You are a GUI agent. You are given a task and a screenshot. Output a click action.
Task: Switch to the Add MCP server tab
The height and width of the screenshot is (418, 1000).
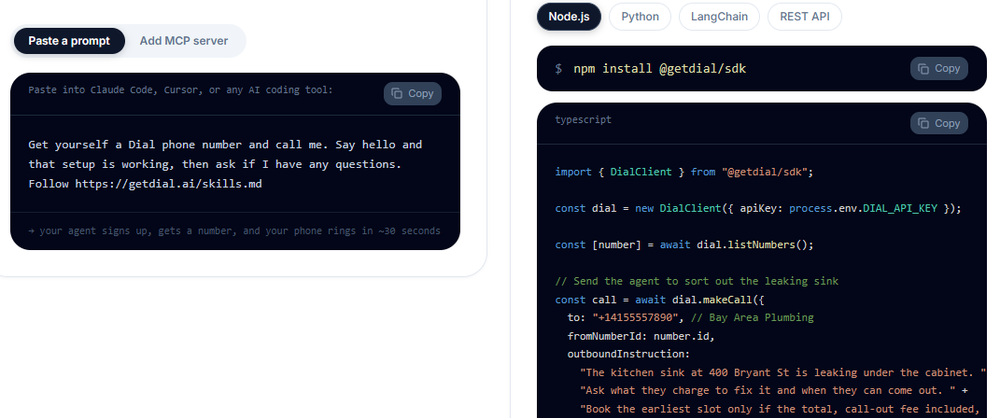(184, 41)
